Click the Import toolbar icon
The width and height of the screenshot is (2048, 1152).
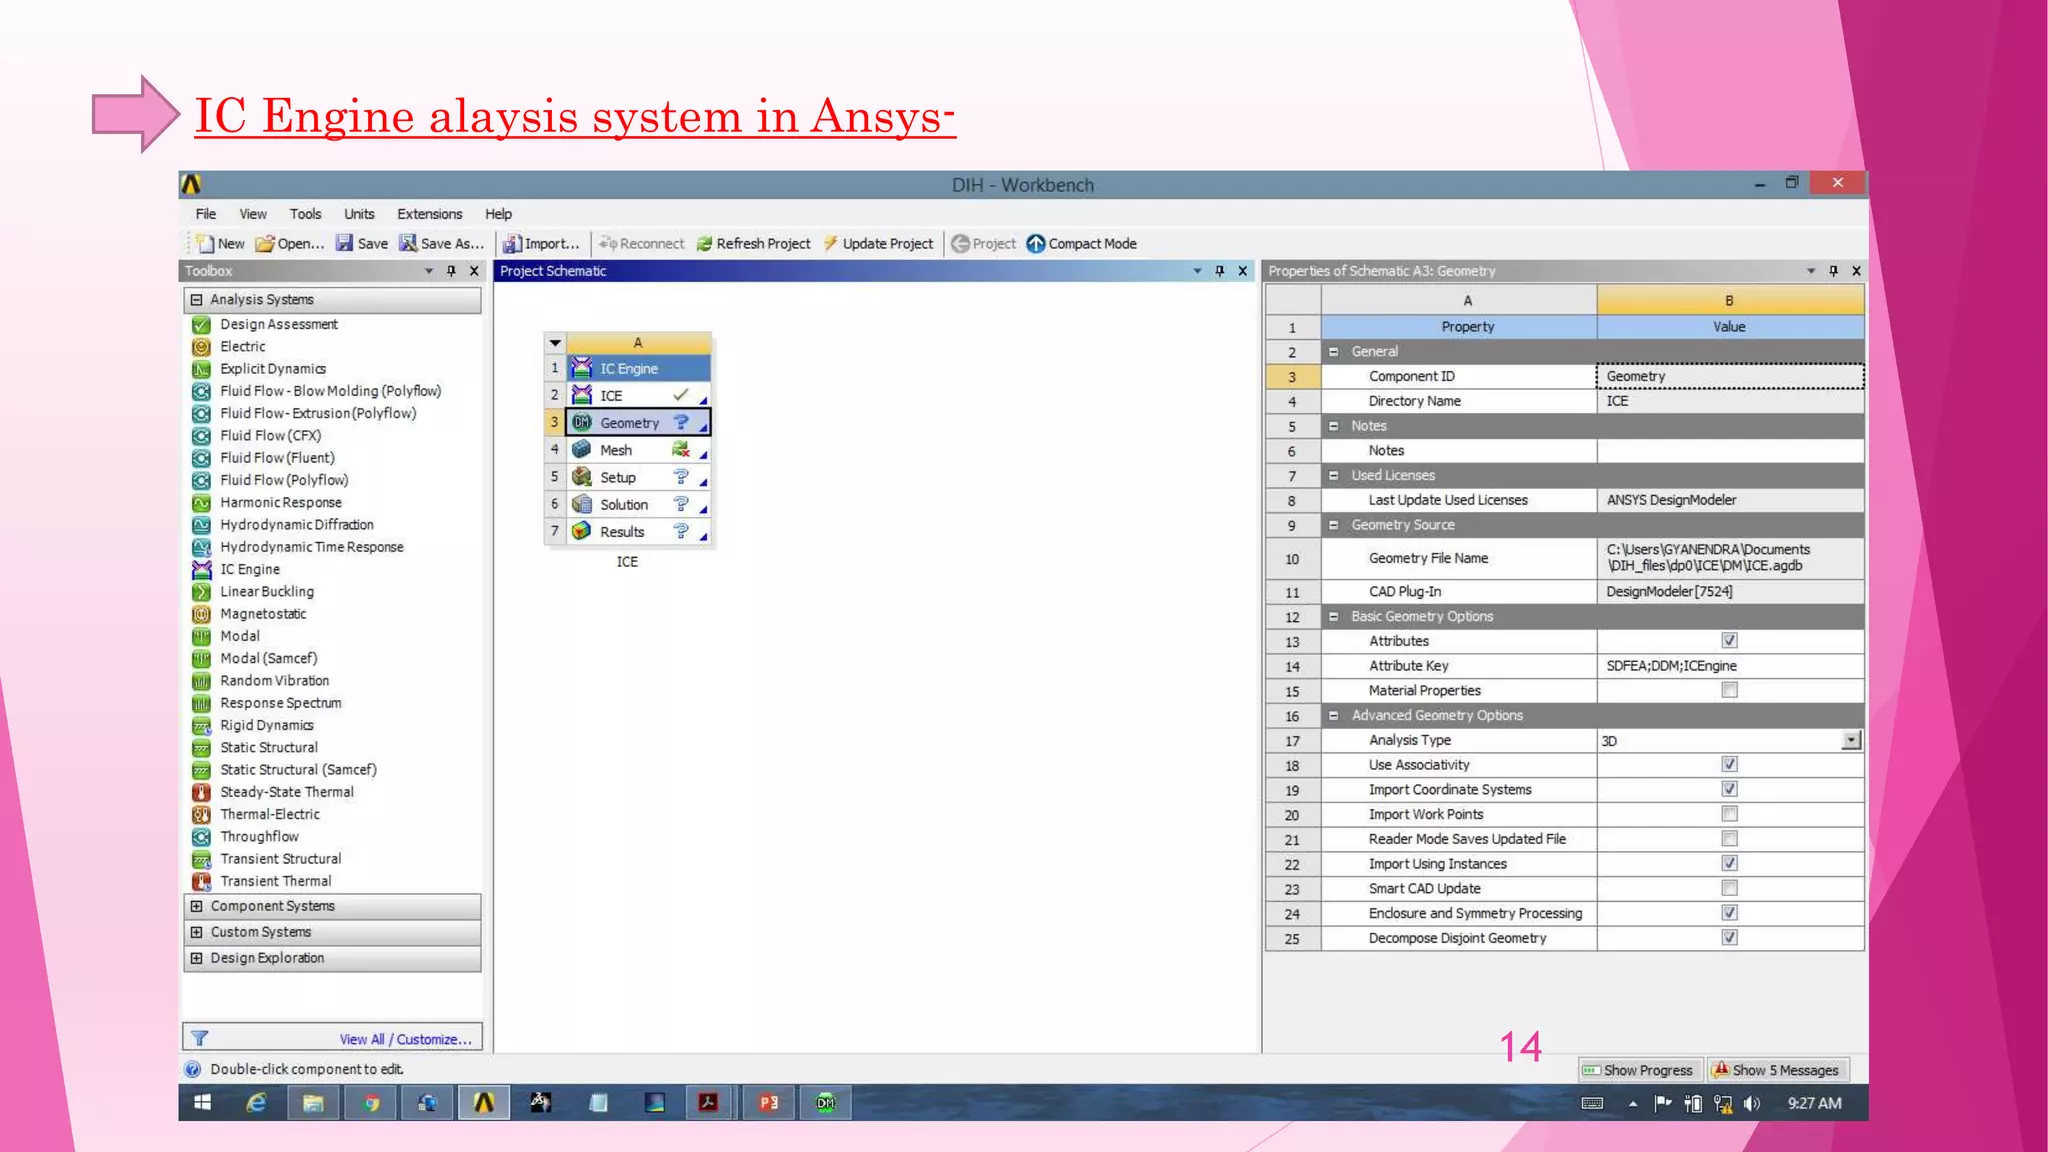click(x=512, y=243)
